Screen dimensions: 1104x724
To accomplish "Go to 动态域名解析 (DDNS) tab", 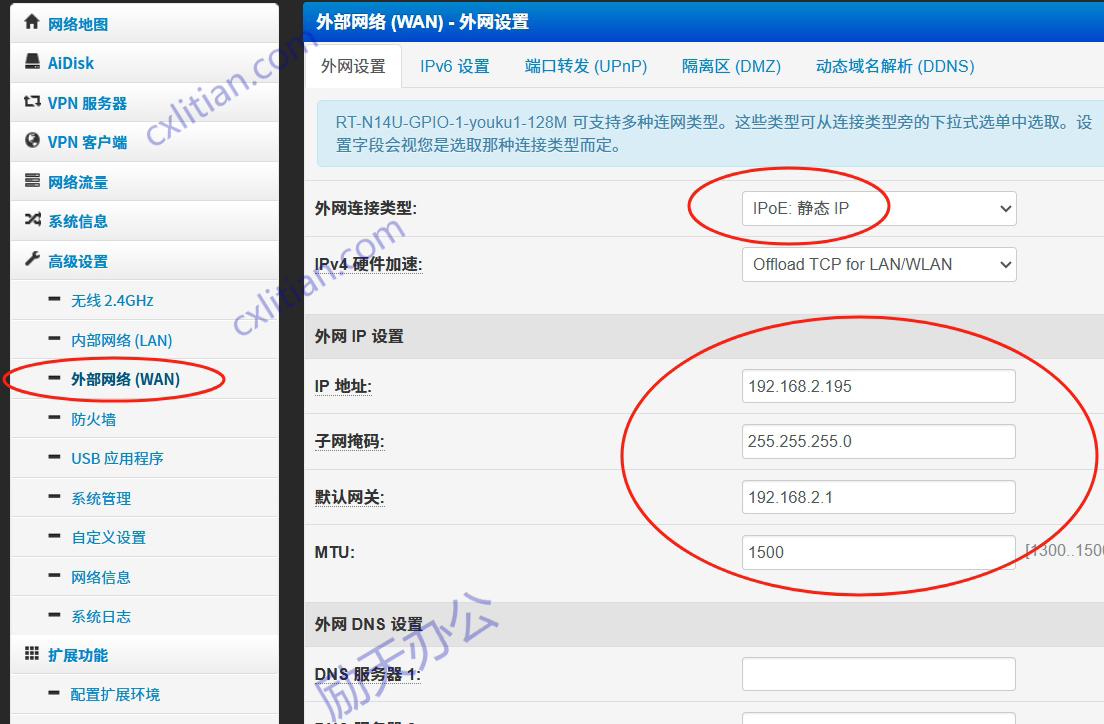I will click(894, 66).
